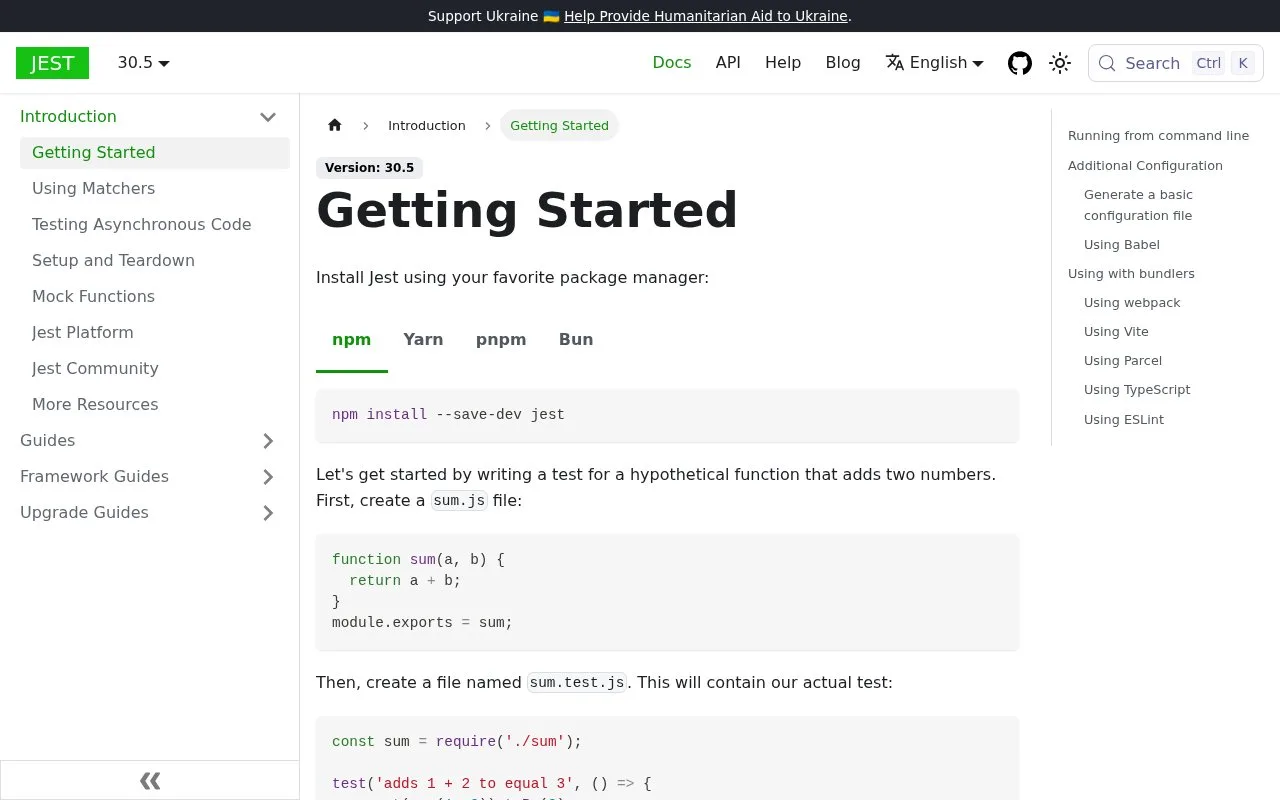This screenshot has height=800, width=1280.
Task: Switch to the Yarn tab
Action: [423, 340]
